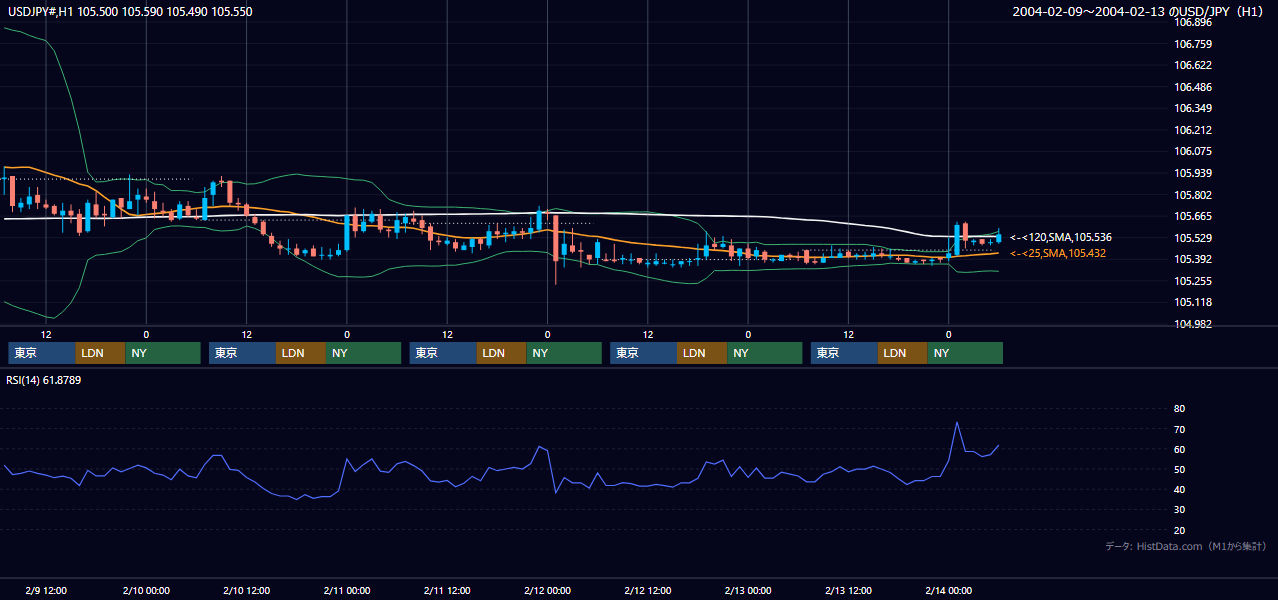Screen dimensions: 1278x600
Task: Click price axis label 106.075
Action: point(1192,151)
